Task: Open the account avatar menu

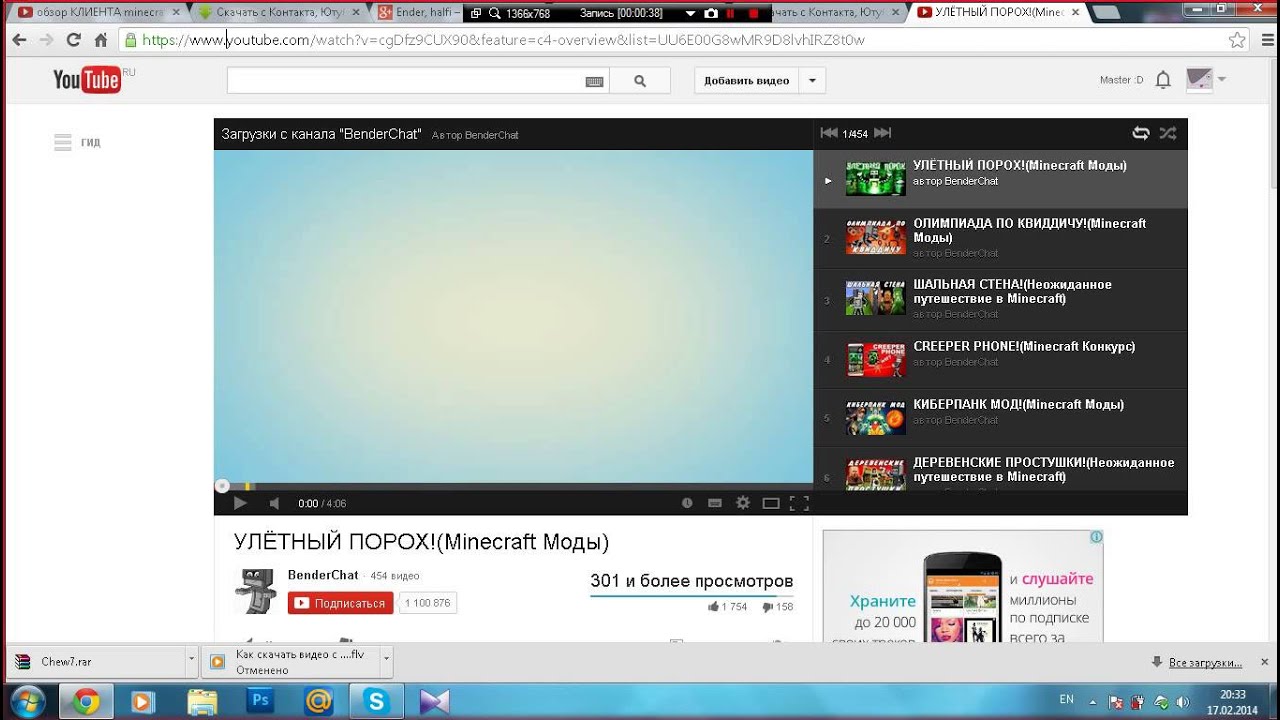Action: click(x=1205, y=80)
